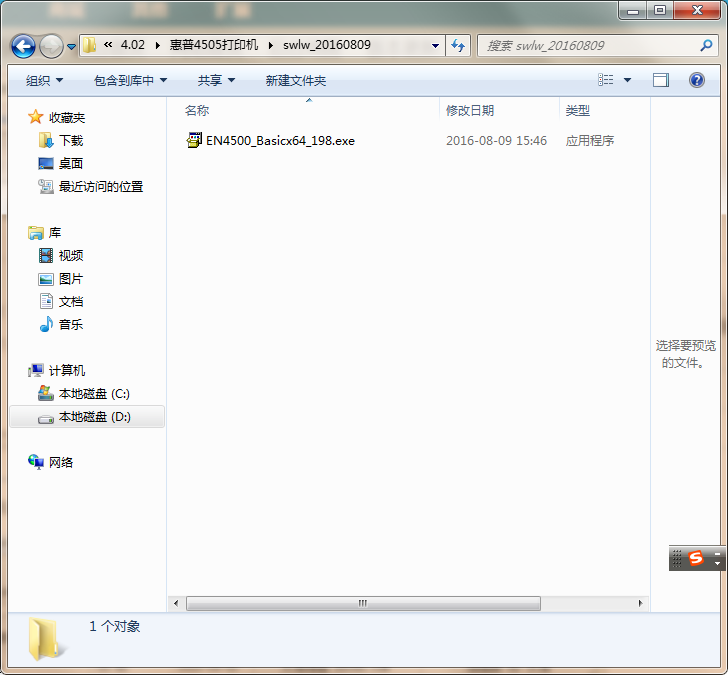The image size is (728, 675).
Task: Click the keyboard grid icon beside Sogou
Action: [677, 558]
